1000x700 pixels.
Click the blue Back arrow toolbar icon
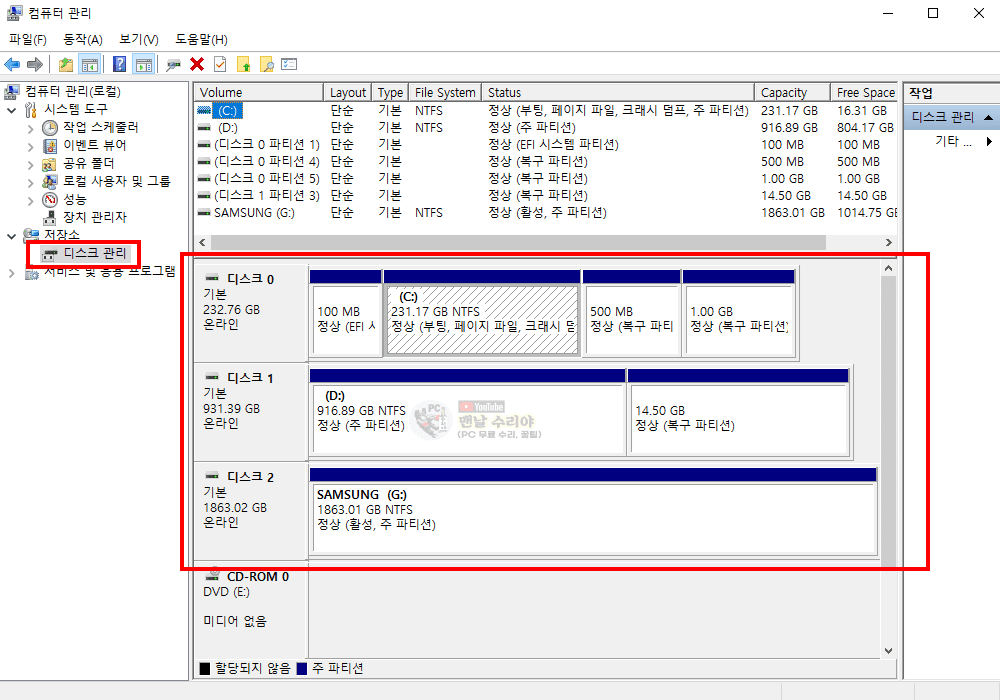coord(12,65)
